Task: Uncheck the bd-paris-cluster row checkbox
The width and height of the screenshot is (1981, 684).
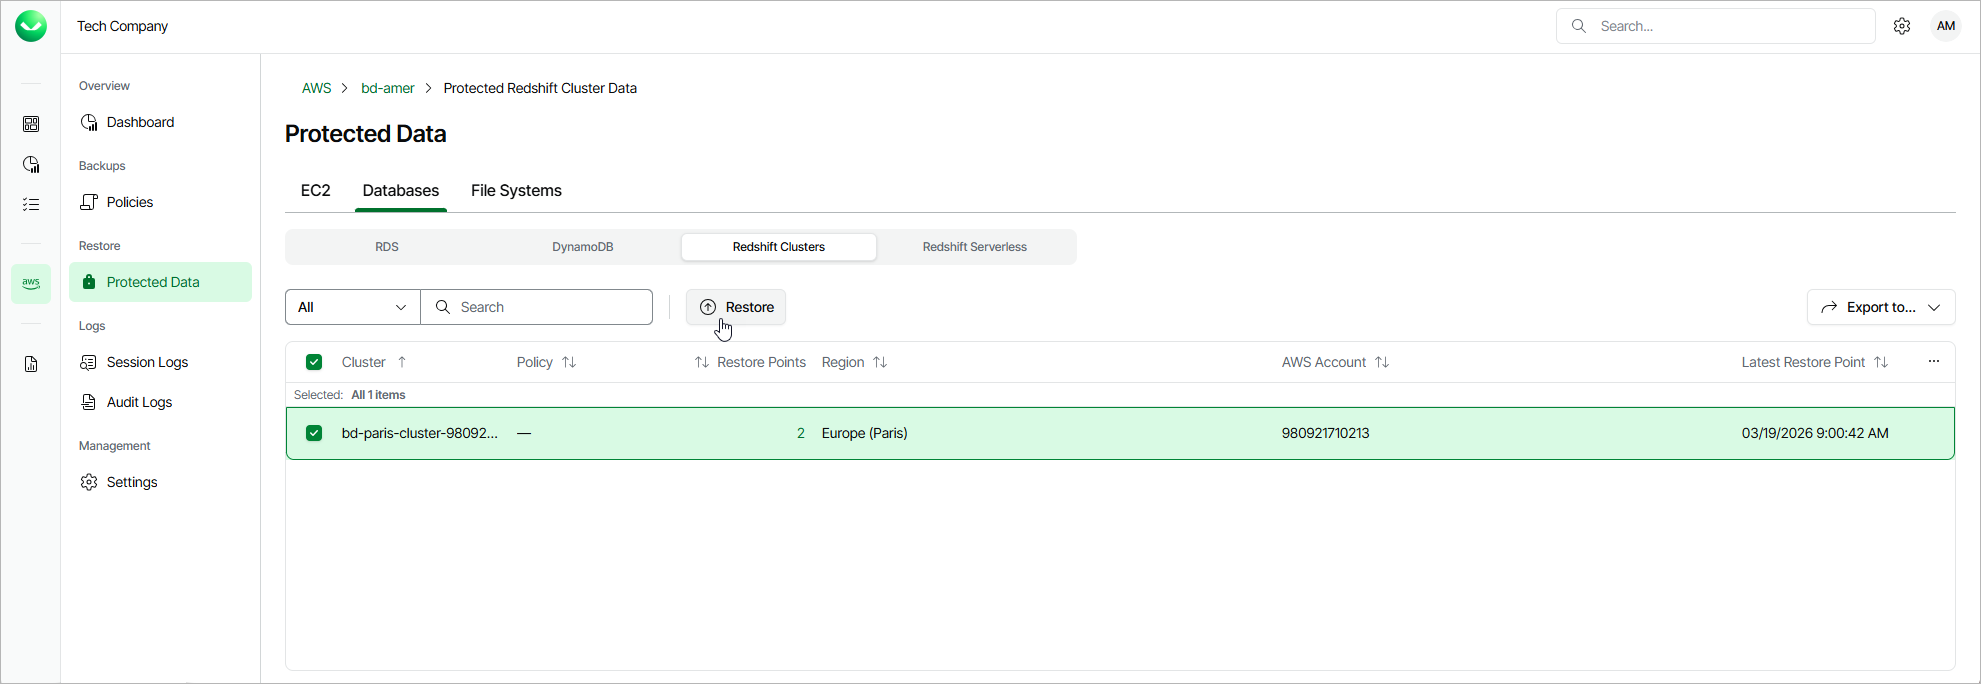Action: point(314,433)
